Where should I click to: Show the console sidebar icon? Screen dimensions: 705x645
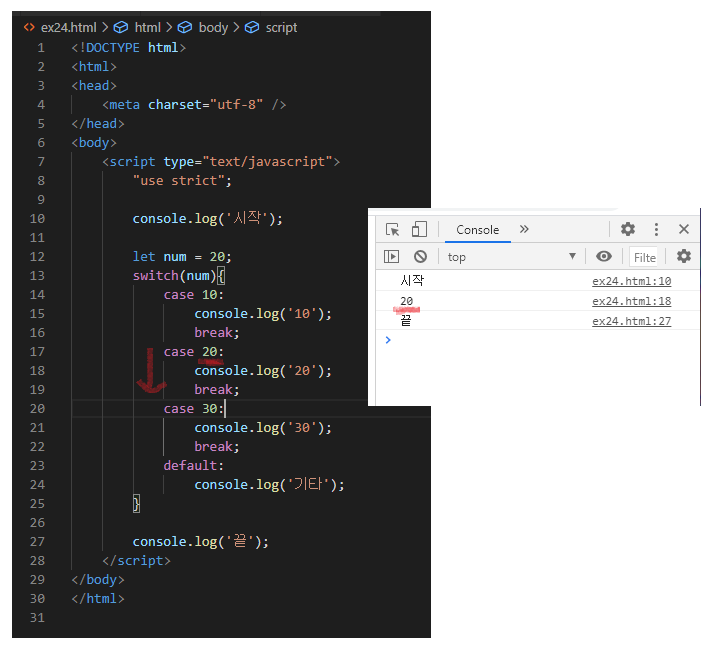(x=392, y=257)
